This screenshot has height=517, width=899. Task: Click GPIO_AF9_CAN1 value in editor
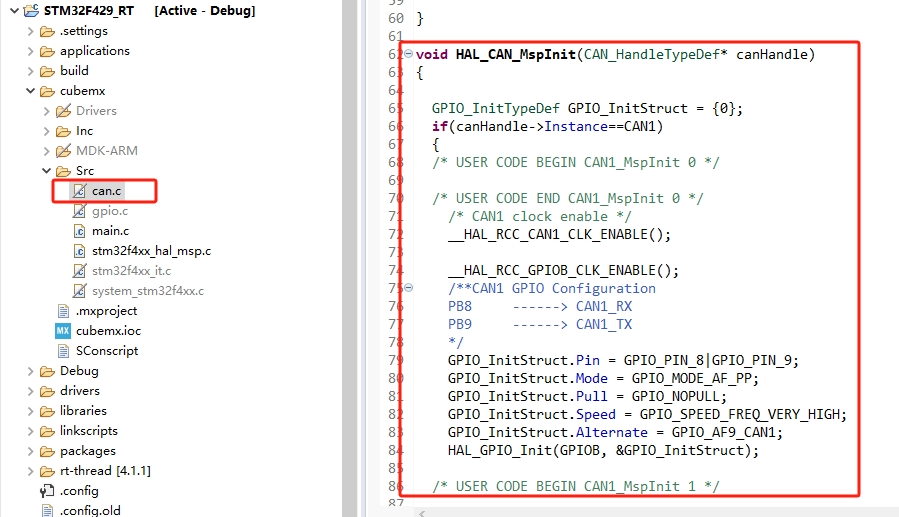[x=723, y=432]
